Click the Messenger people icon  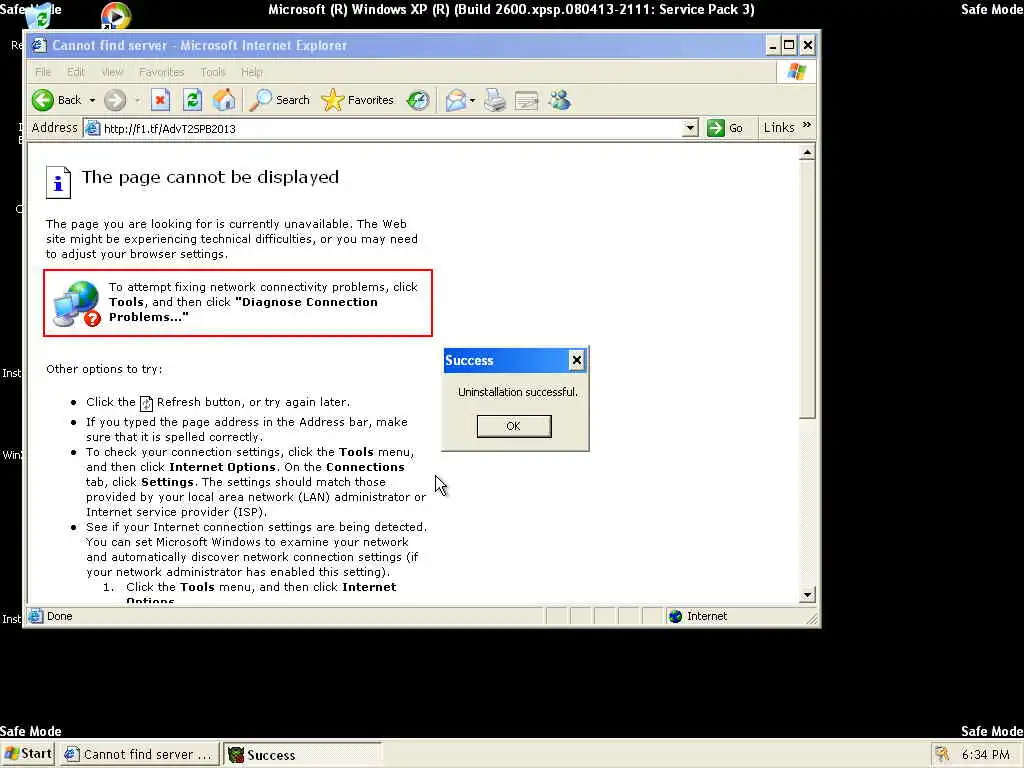[x=560, y=100]
